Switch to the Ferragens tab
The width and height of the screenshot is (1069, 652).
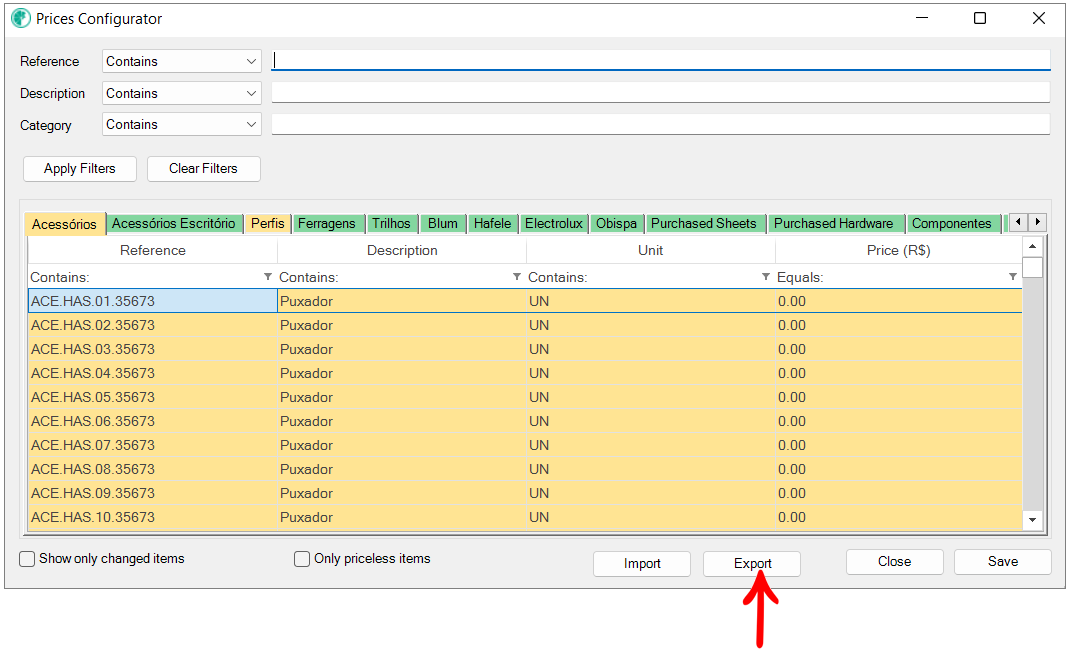point(327,224)
